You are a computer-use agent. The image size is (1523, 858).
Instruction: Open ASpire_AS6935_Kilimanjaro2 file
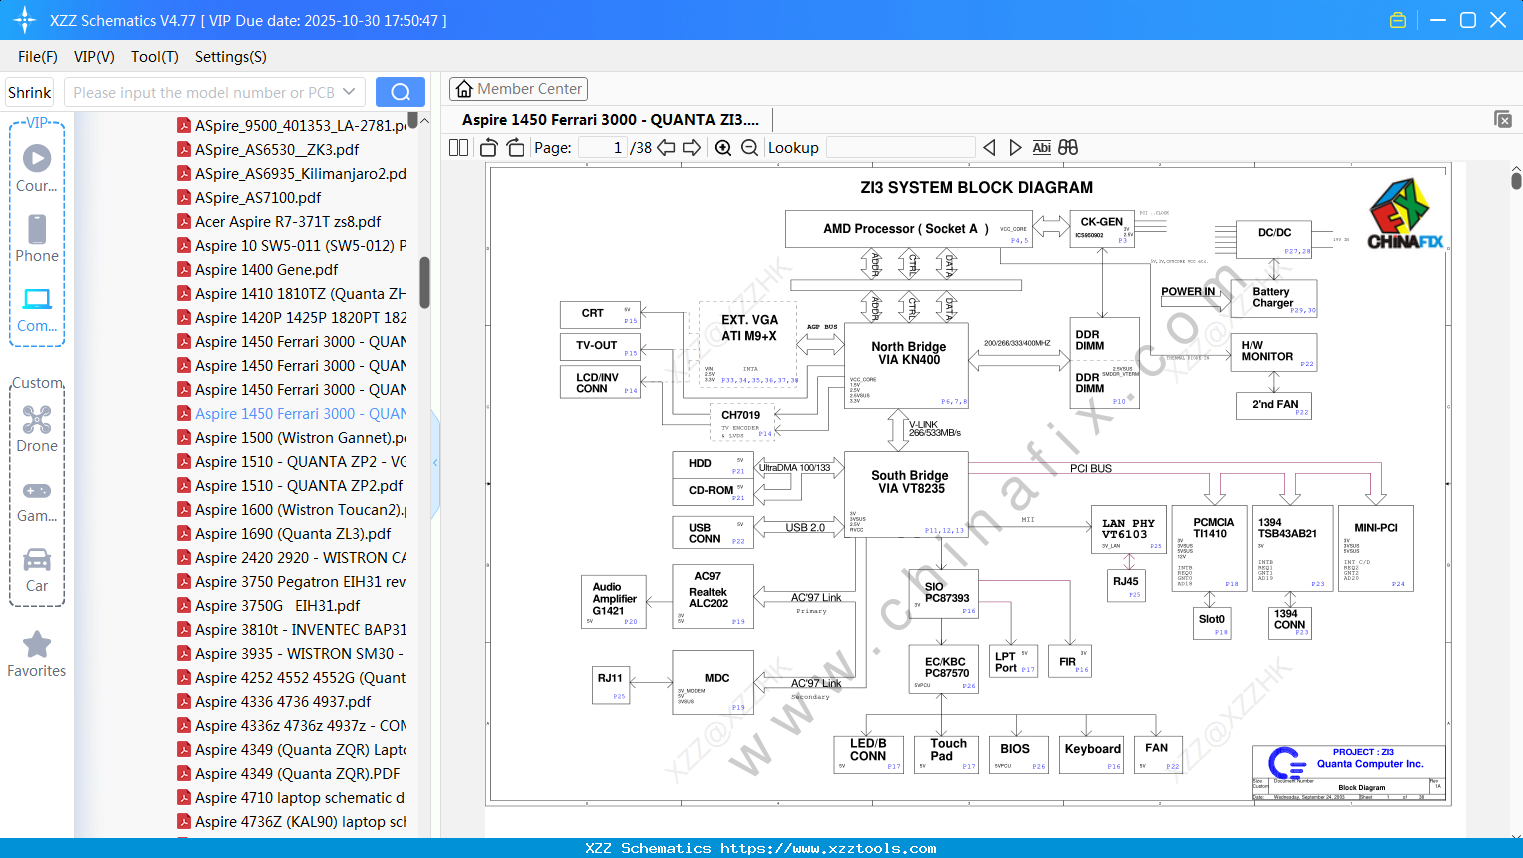pyautogui.click(x=292, y=174)
